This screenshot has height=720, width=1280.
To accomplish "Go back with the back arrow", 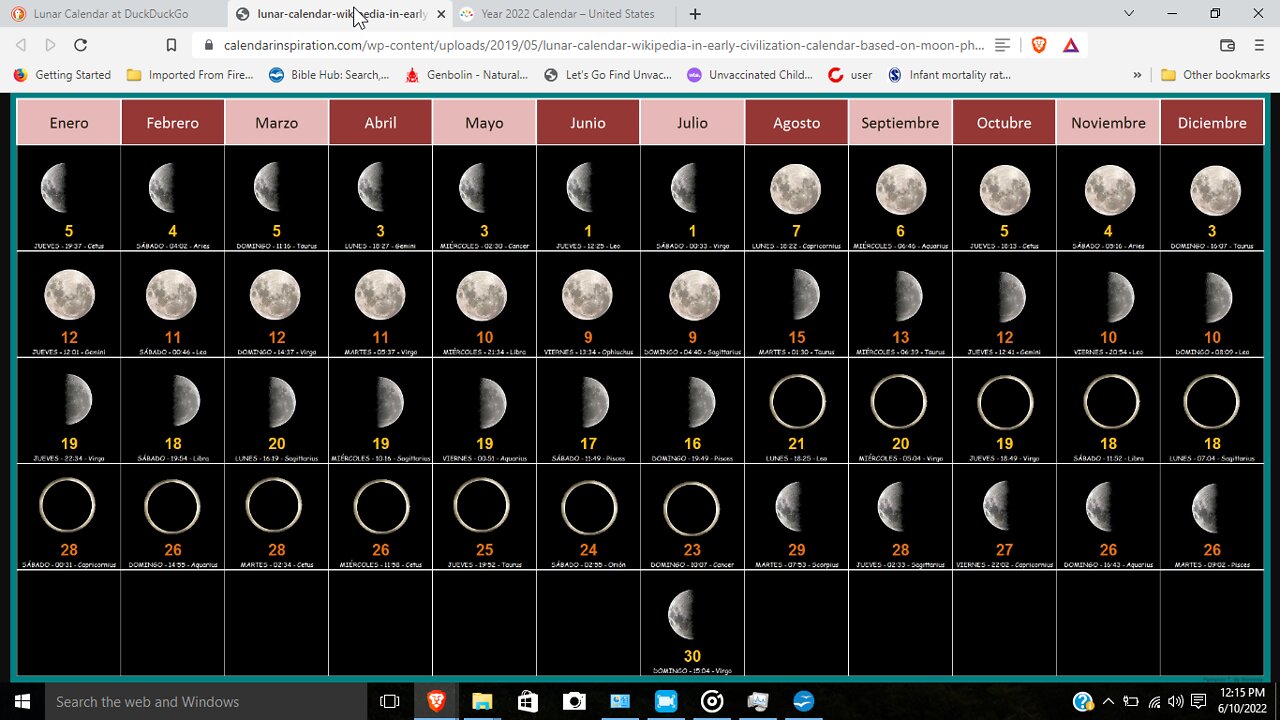I will pyautogui.click(x=21, y=45).
